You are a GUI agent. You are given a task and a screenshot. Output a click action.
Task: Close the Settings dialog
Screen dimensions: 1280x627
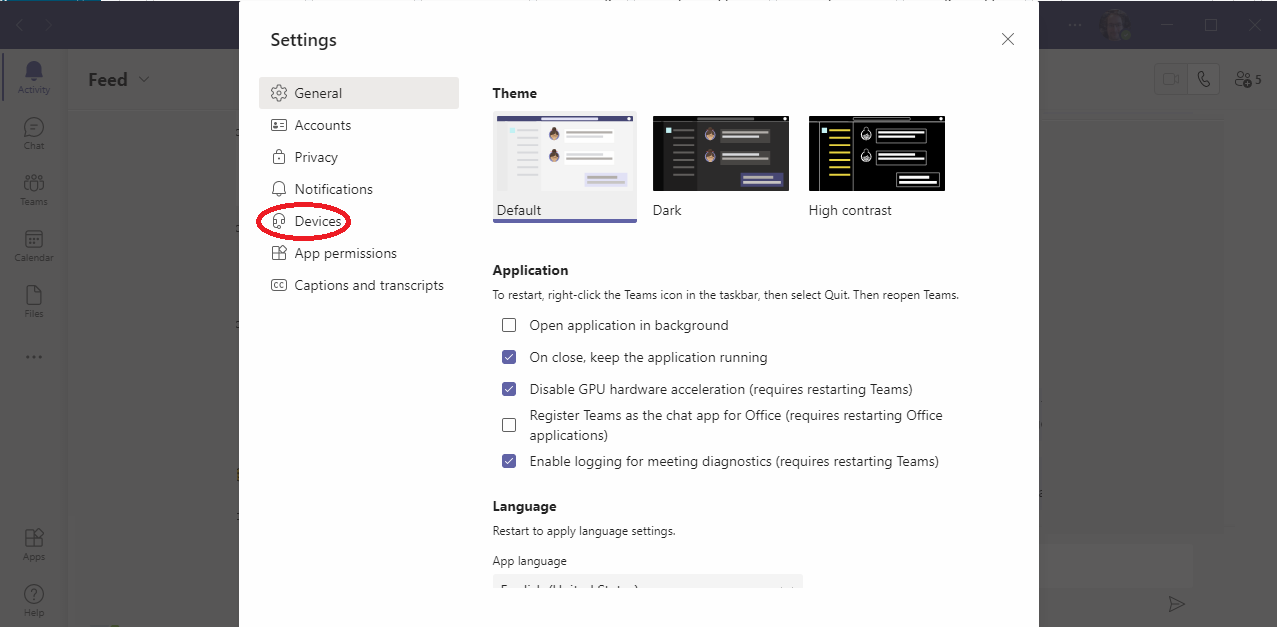1008,39
